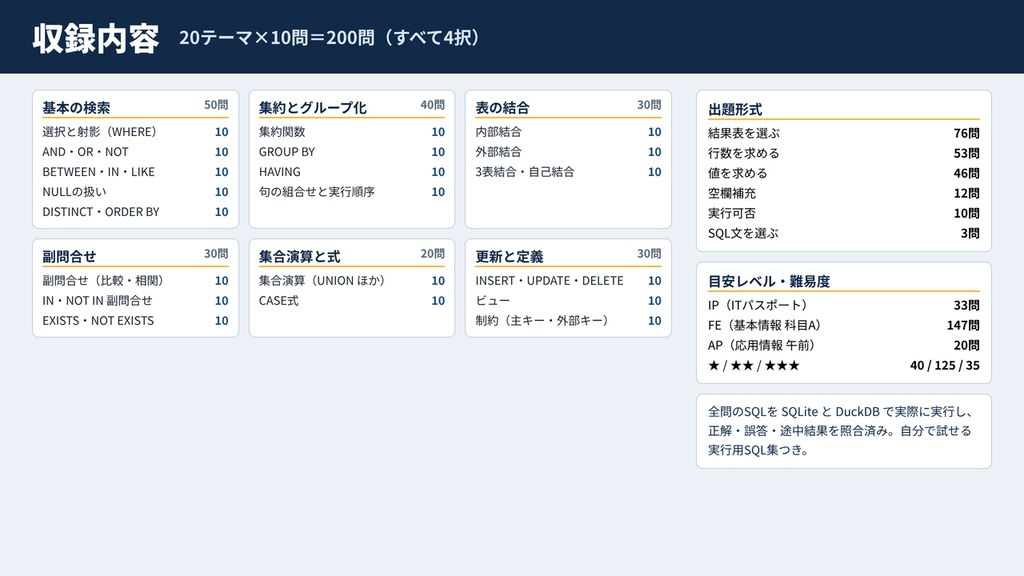1024x576 pixels.
Task: Select the 集合演算と式 card heading
Action: coord(299,257)
